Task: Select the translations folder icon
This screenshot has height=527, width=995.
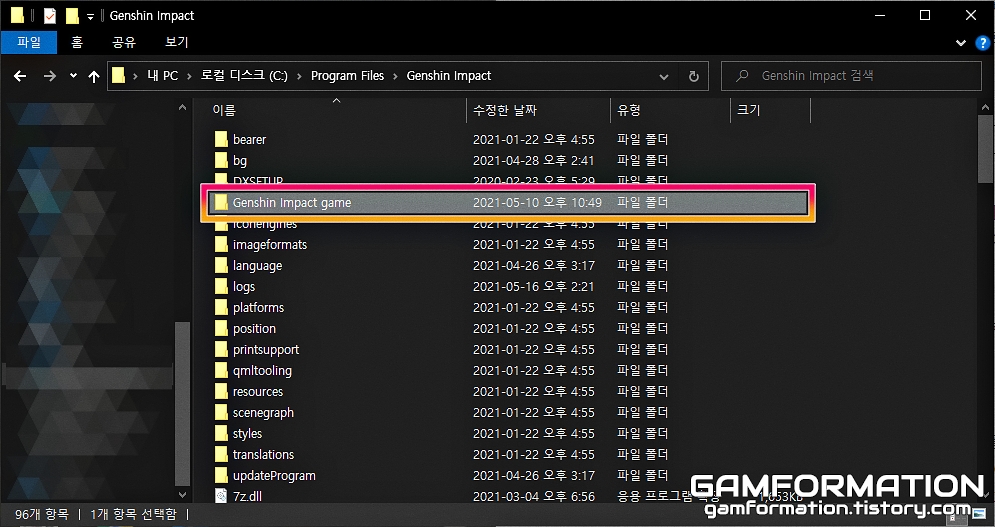Action: (x=221, y=454)
